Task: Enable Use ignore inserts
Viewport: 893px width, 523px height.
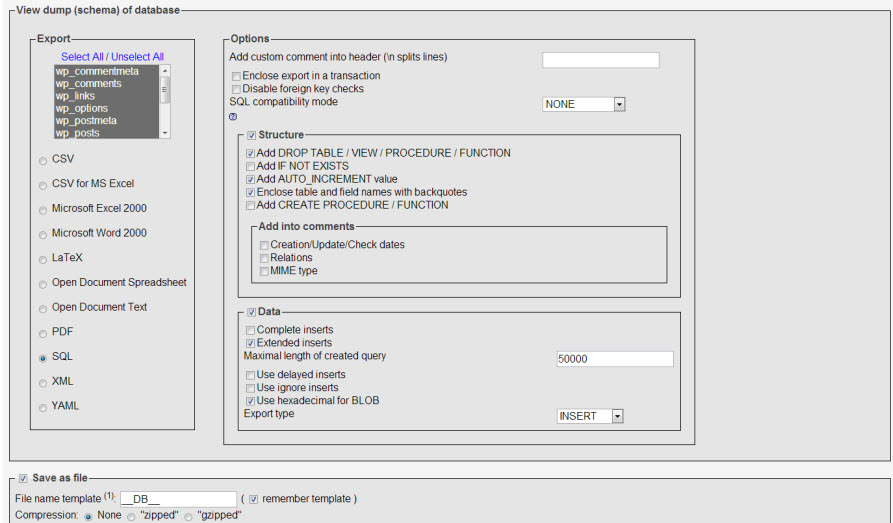Action: pos(250,389)
